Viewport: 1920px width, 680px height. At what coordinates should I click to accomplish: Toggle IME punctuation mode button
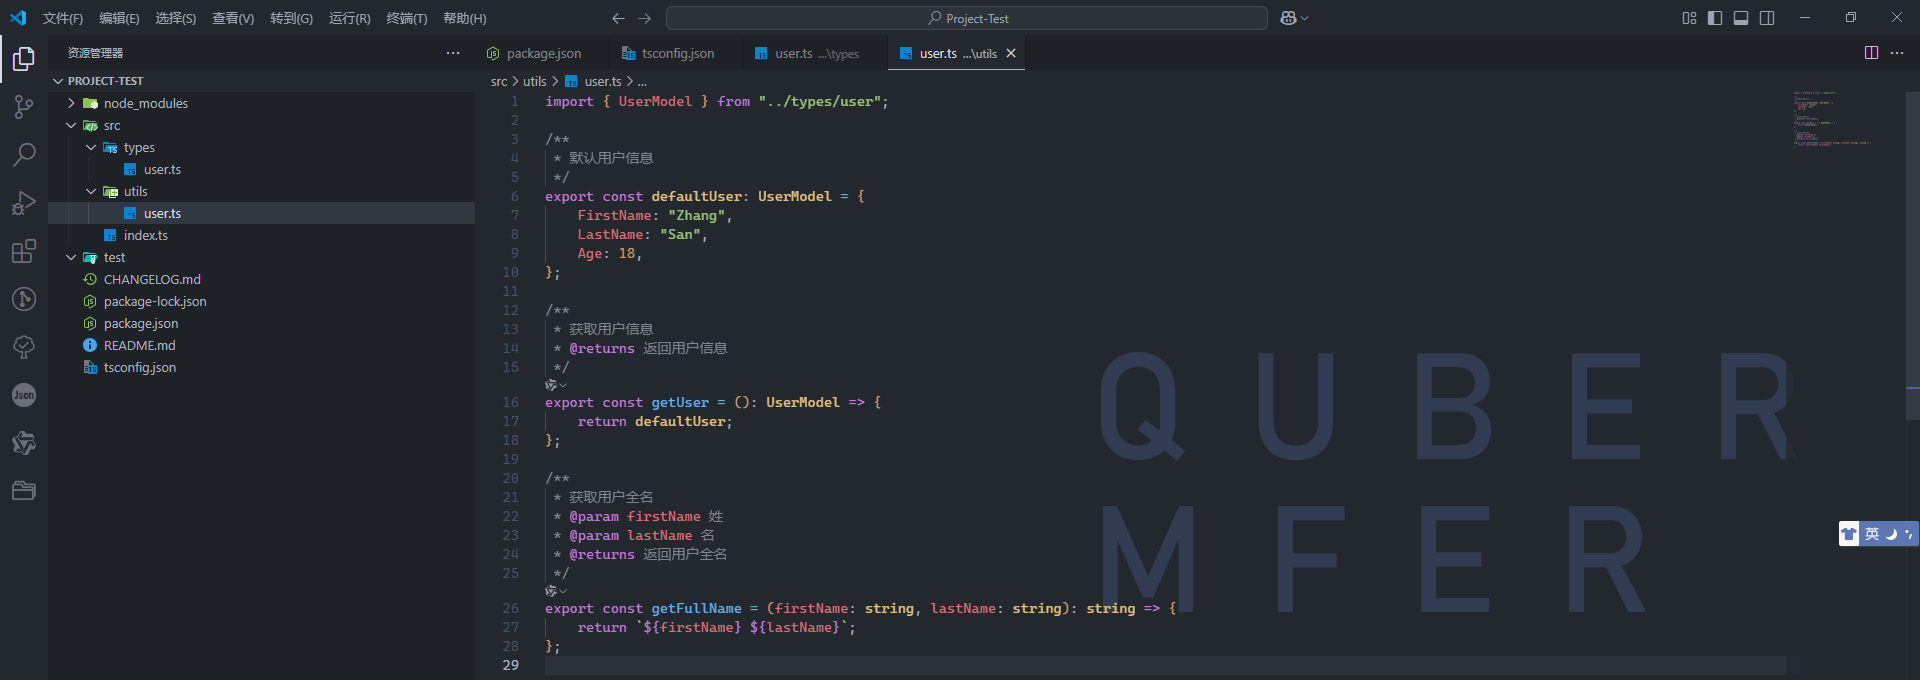tap(1909, 534)
